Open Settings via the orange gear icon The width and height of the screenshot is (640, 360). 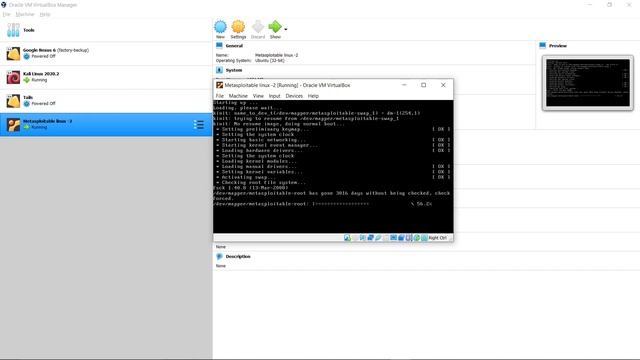point(238,27)
